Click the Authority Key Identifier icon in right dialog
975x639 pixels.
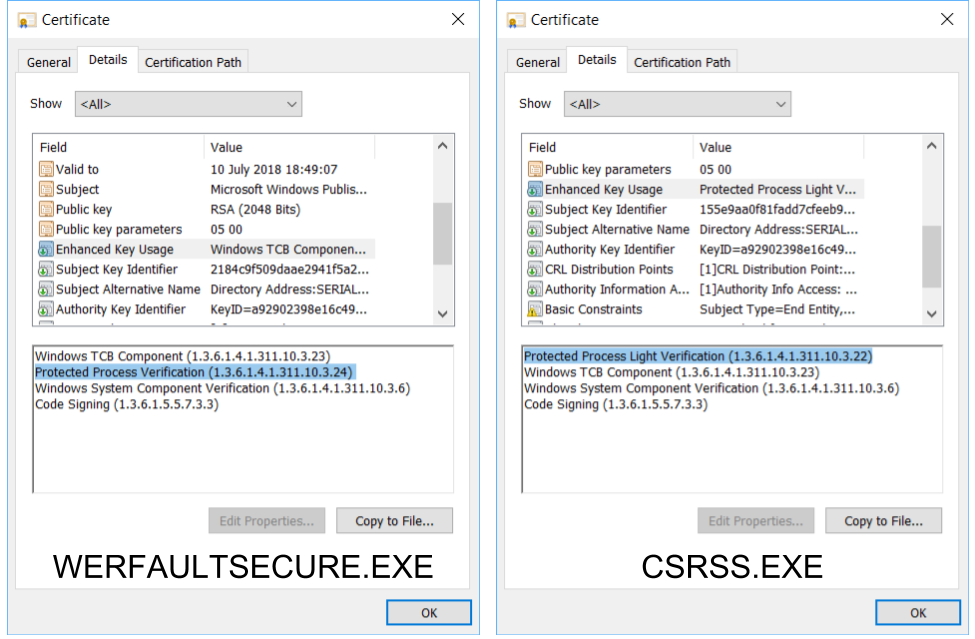535,250
